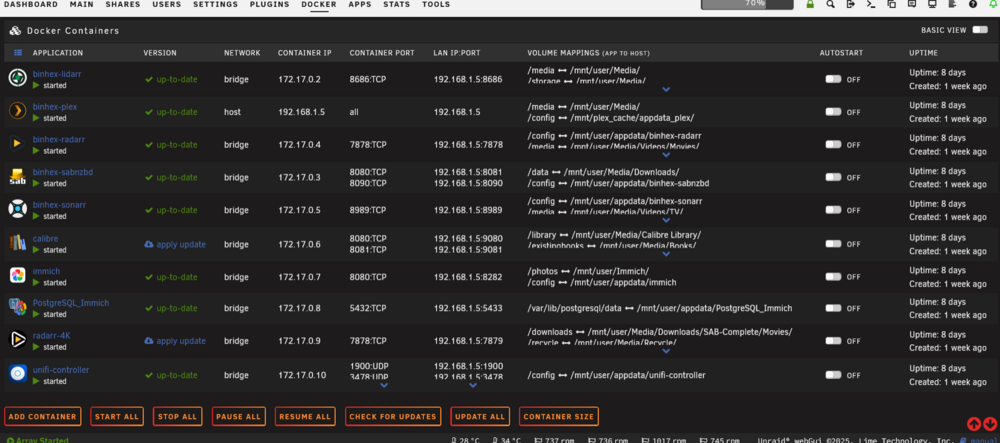Click the Check For Updates button
Screen dimensions: 1000x443
point(393,416)
